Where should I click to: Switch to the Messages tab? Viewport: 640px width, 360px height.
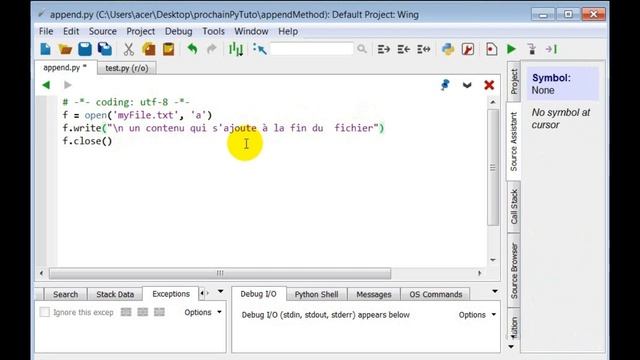tap(373, 294)
